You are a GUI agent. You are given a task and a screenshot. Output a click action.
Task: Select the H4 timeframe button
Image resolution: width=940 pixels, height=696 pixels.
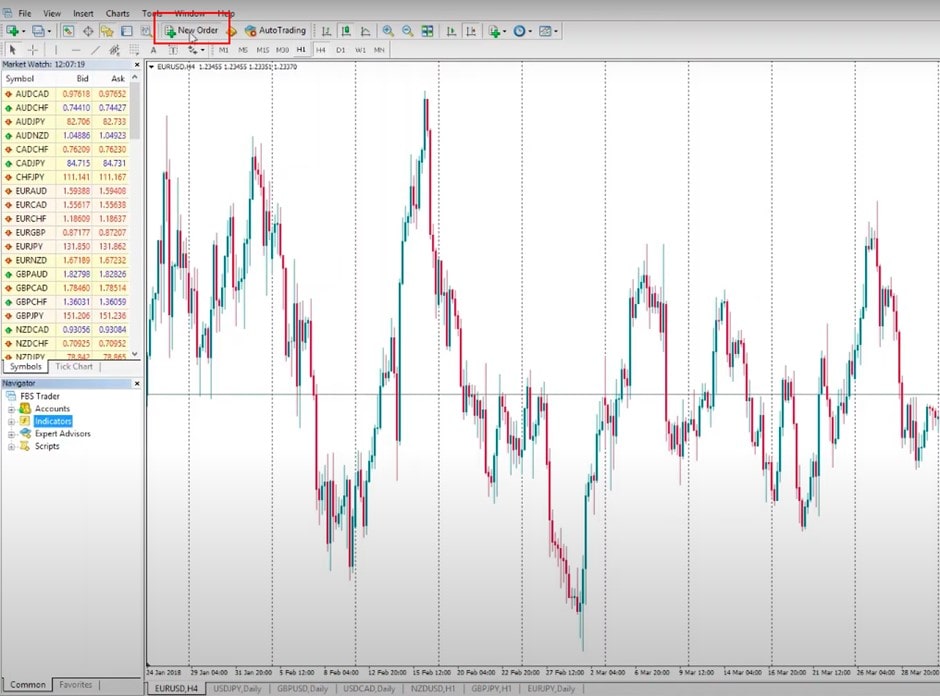point(320,49)
